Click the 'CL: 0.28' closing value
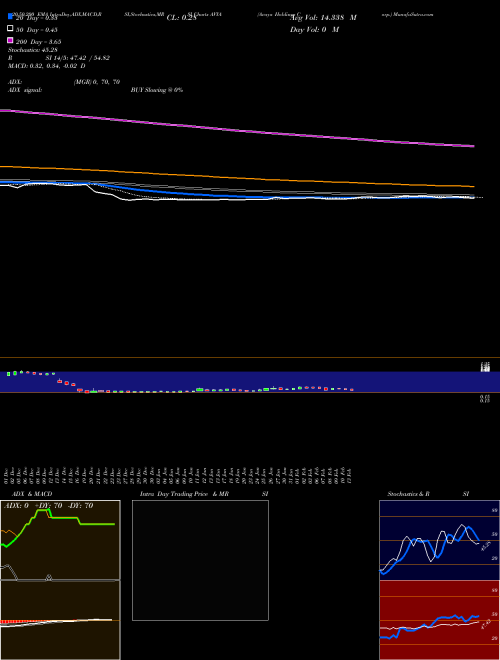The width and height of the screenshot is (500, 660). (181, 18)
